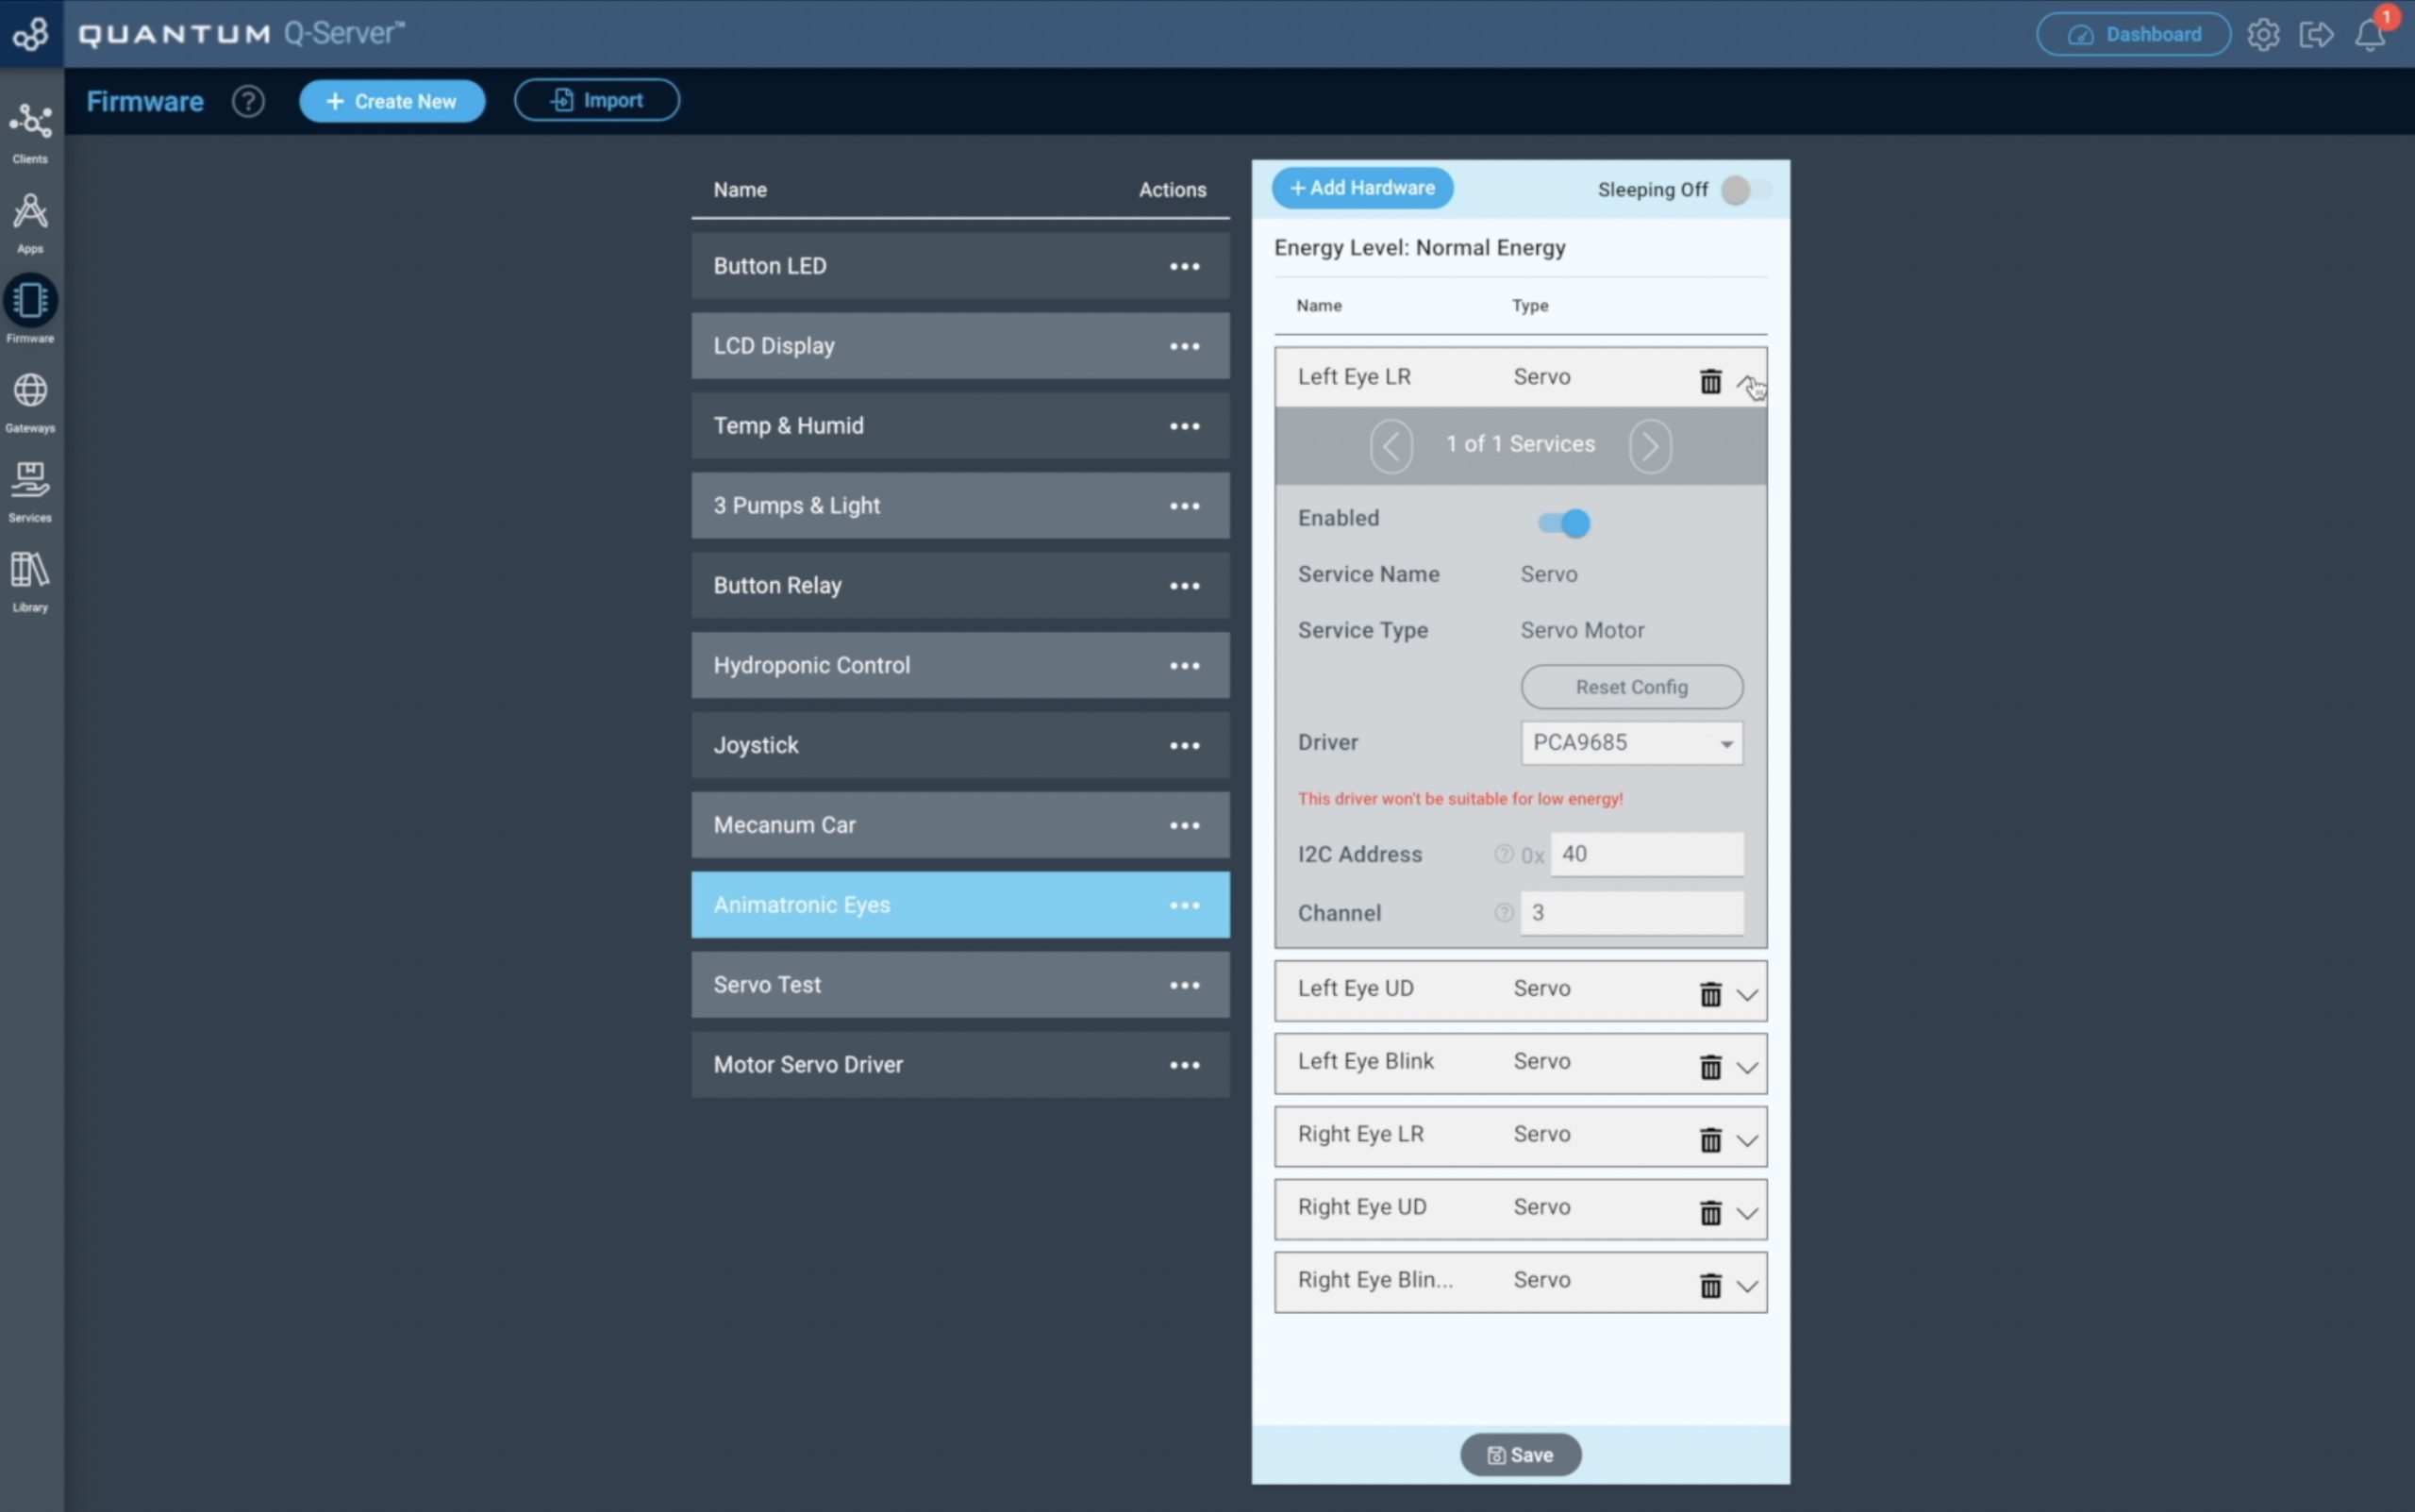Screen dimensions: 2415x1512
Task: Disable the Enabled servo toggle
Action: pyautogui.click(x=1564, y=522)
